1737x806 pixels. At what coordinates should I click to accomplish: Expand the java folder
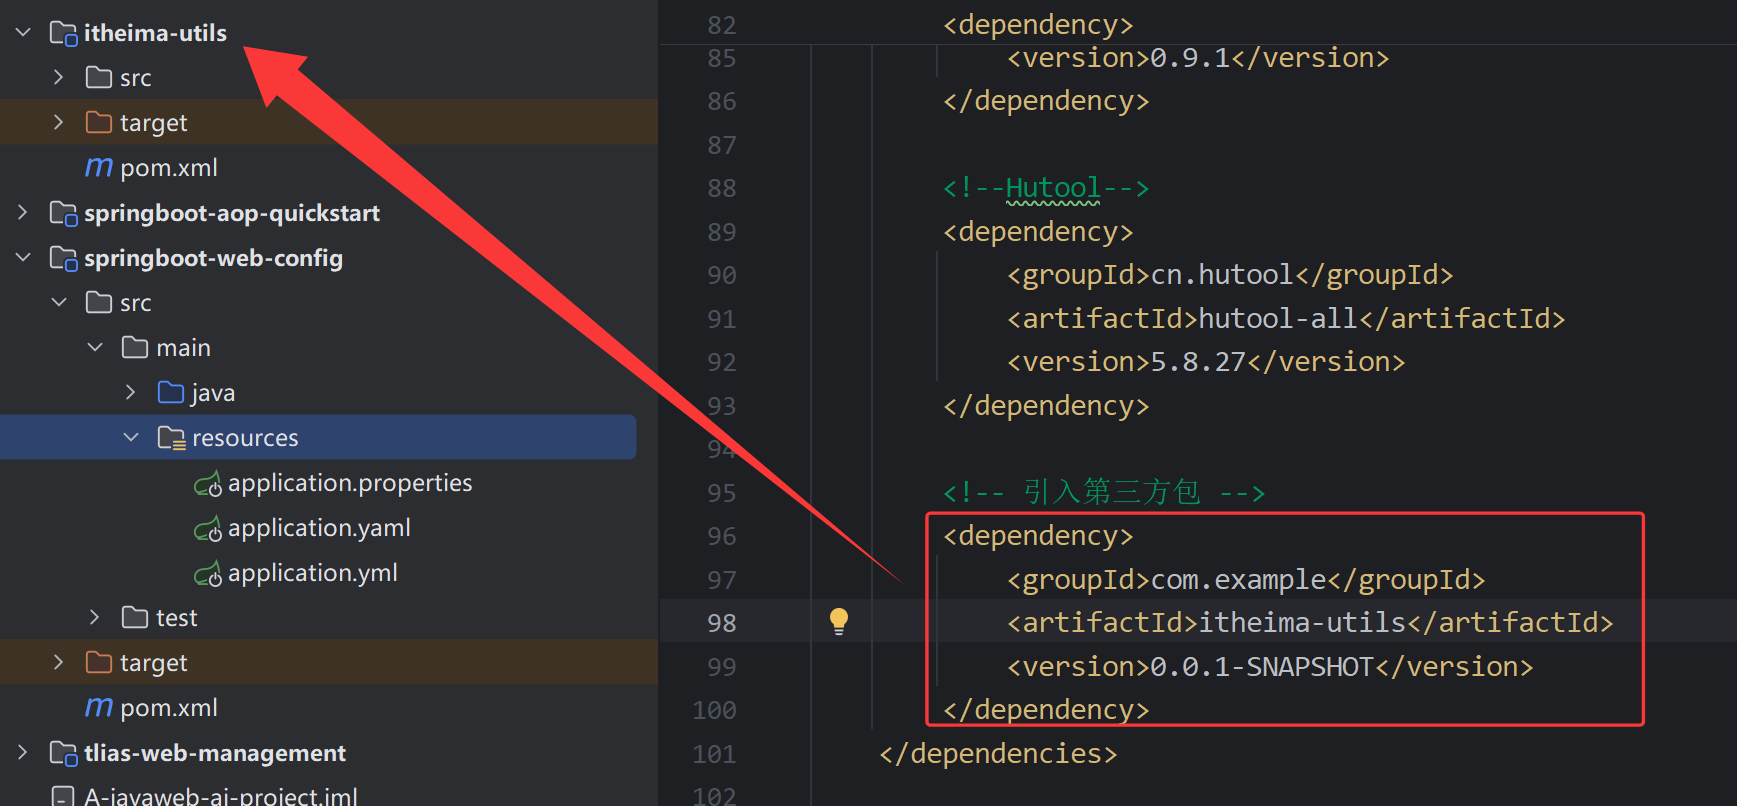pyautogui.click(x=131, y=392)
